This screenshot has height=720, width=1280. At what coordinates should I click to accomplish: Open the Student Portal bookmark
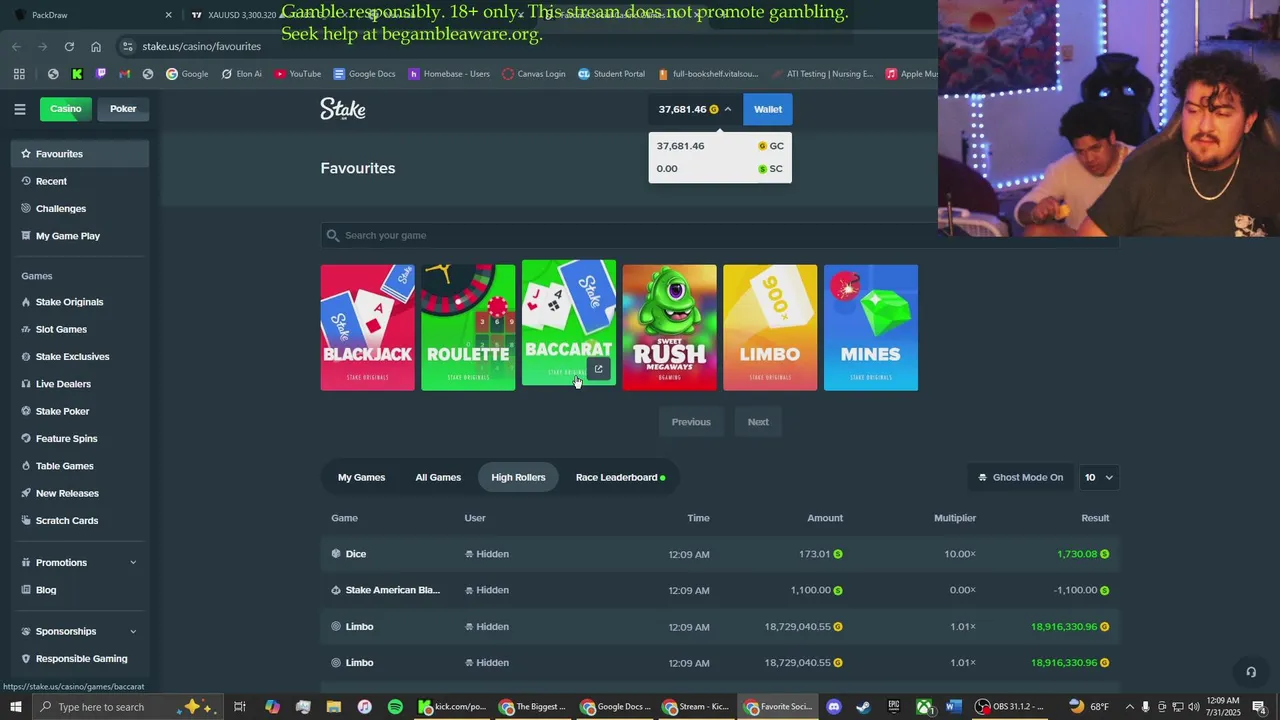point(611,74)
